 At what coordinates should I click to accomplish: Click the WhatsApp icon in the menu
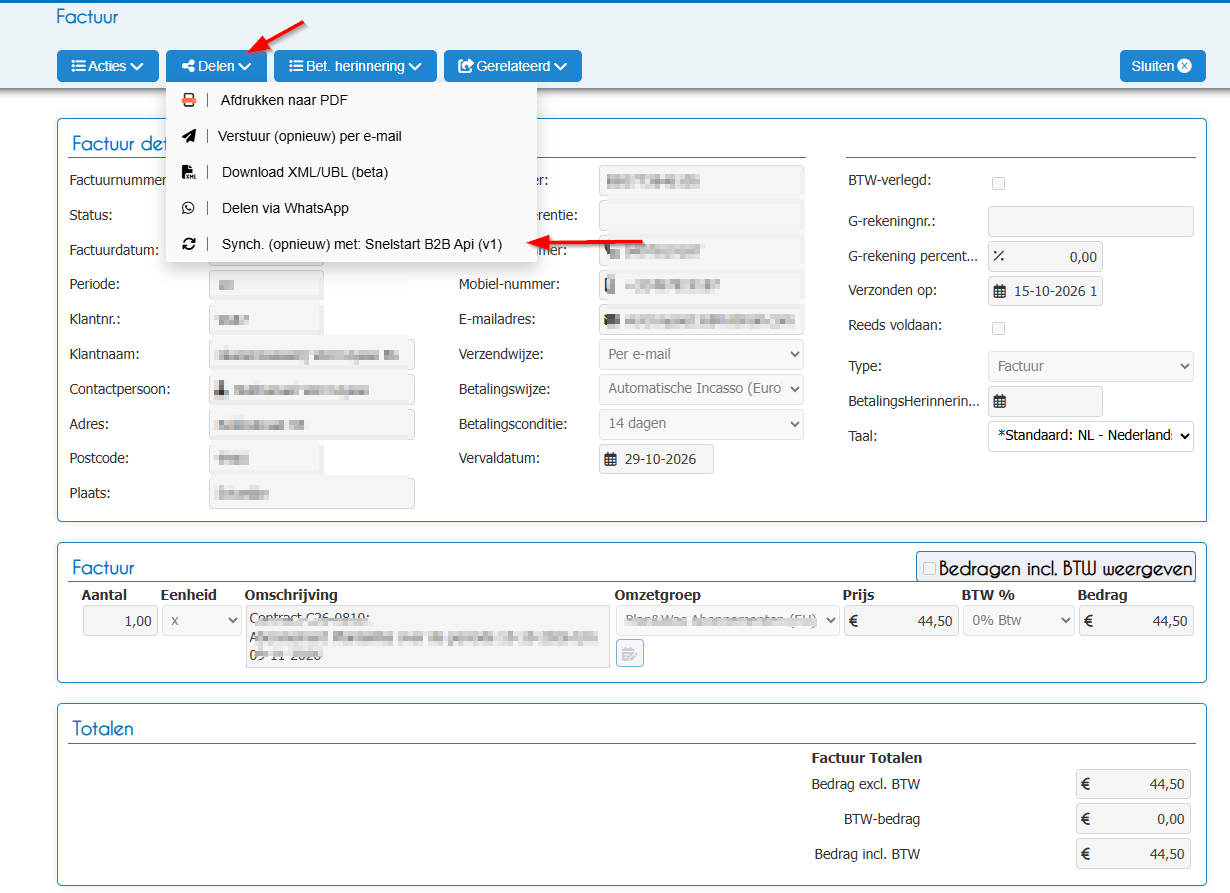tap(188, 208)
